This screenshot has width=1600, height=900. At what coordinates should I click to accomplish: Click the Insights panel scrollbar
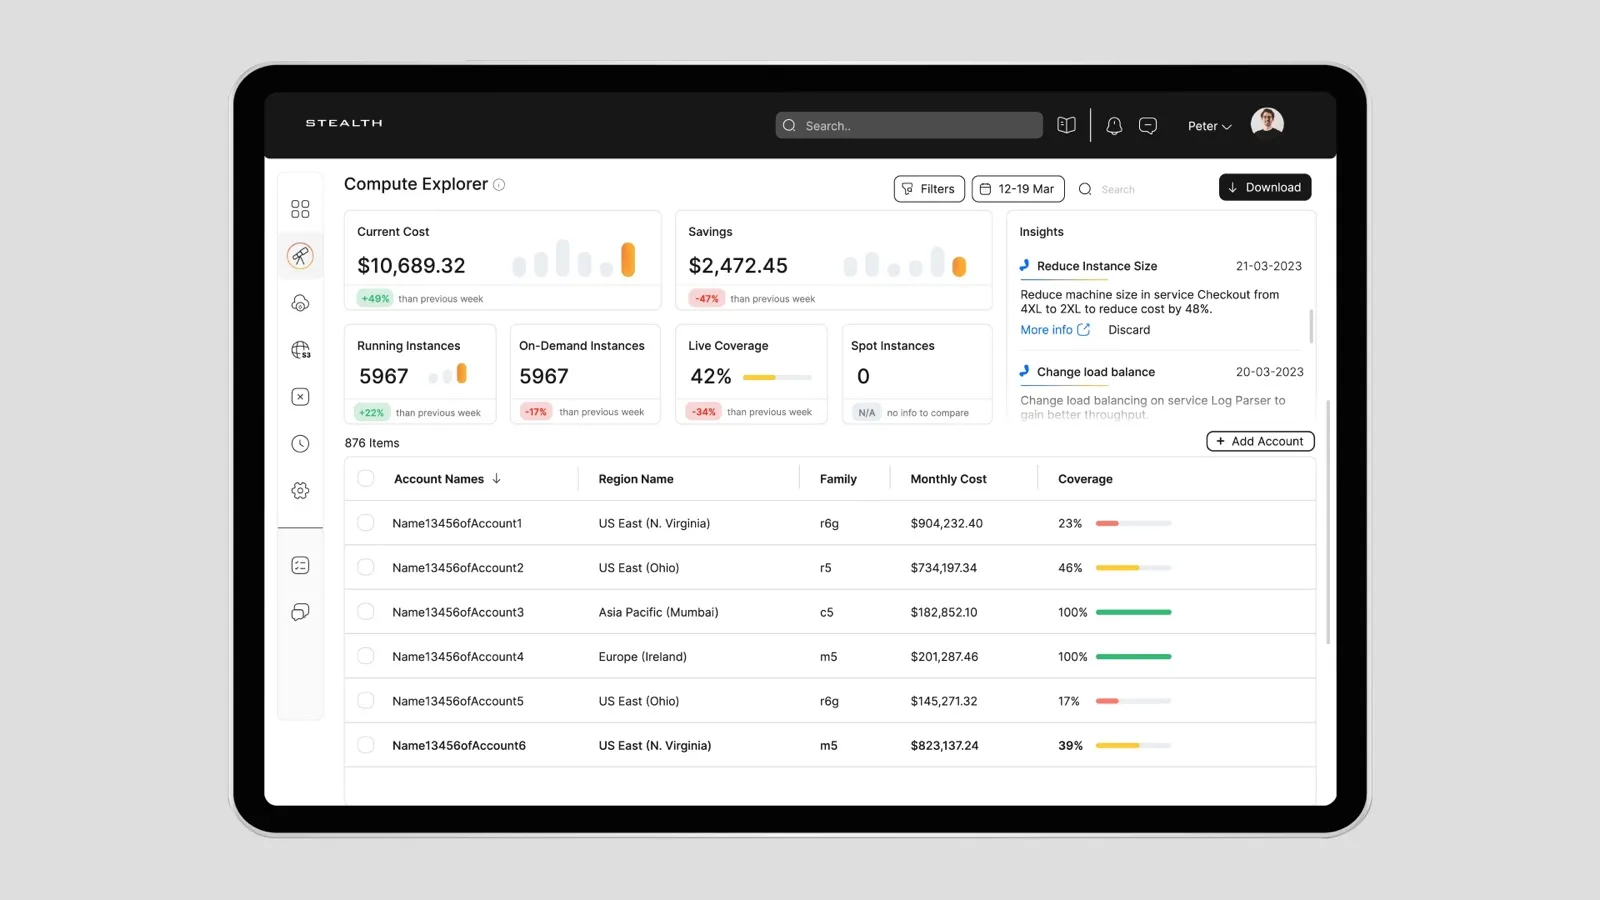[x=1311, y=325]
